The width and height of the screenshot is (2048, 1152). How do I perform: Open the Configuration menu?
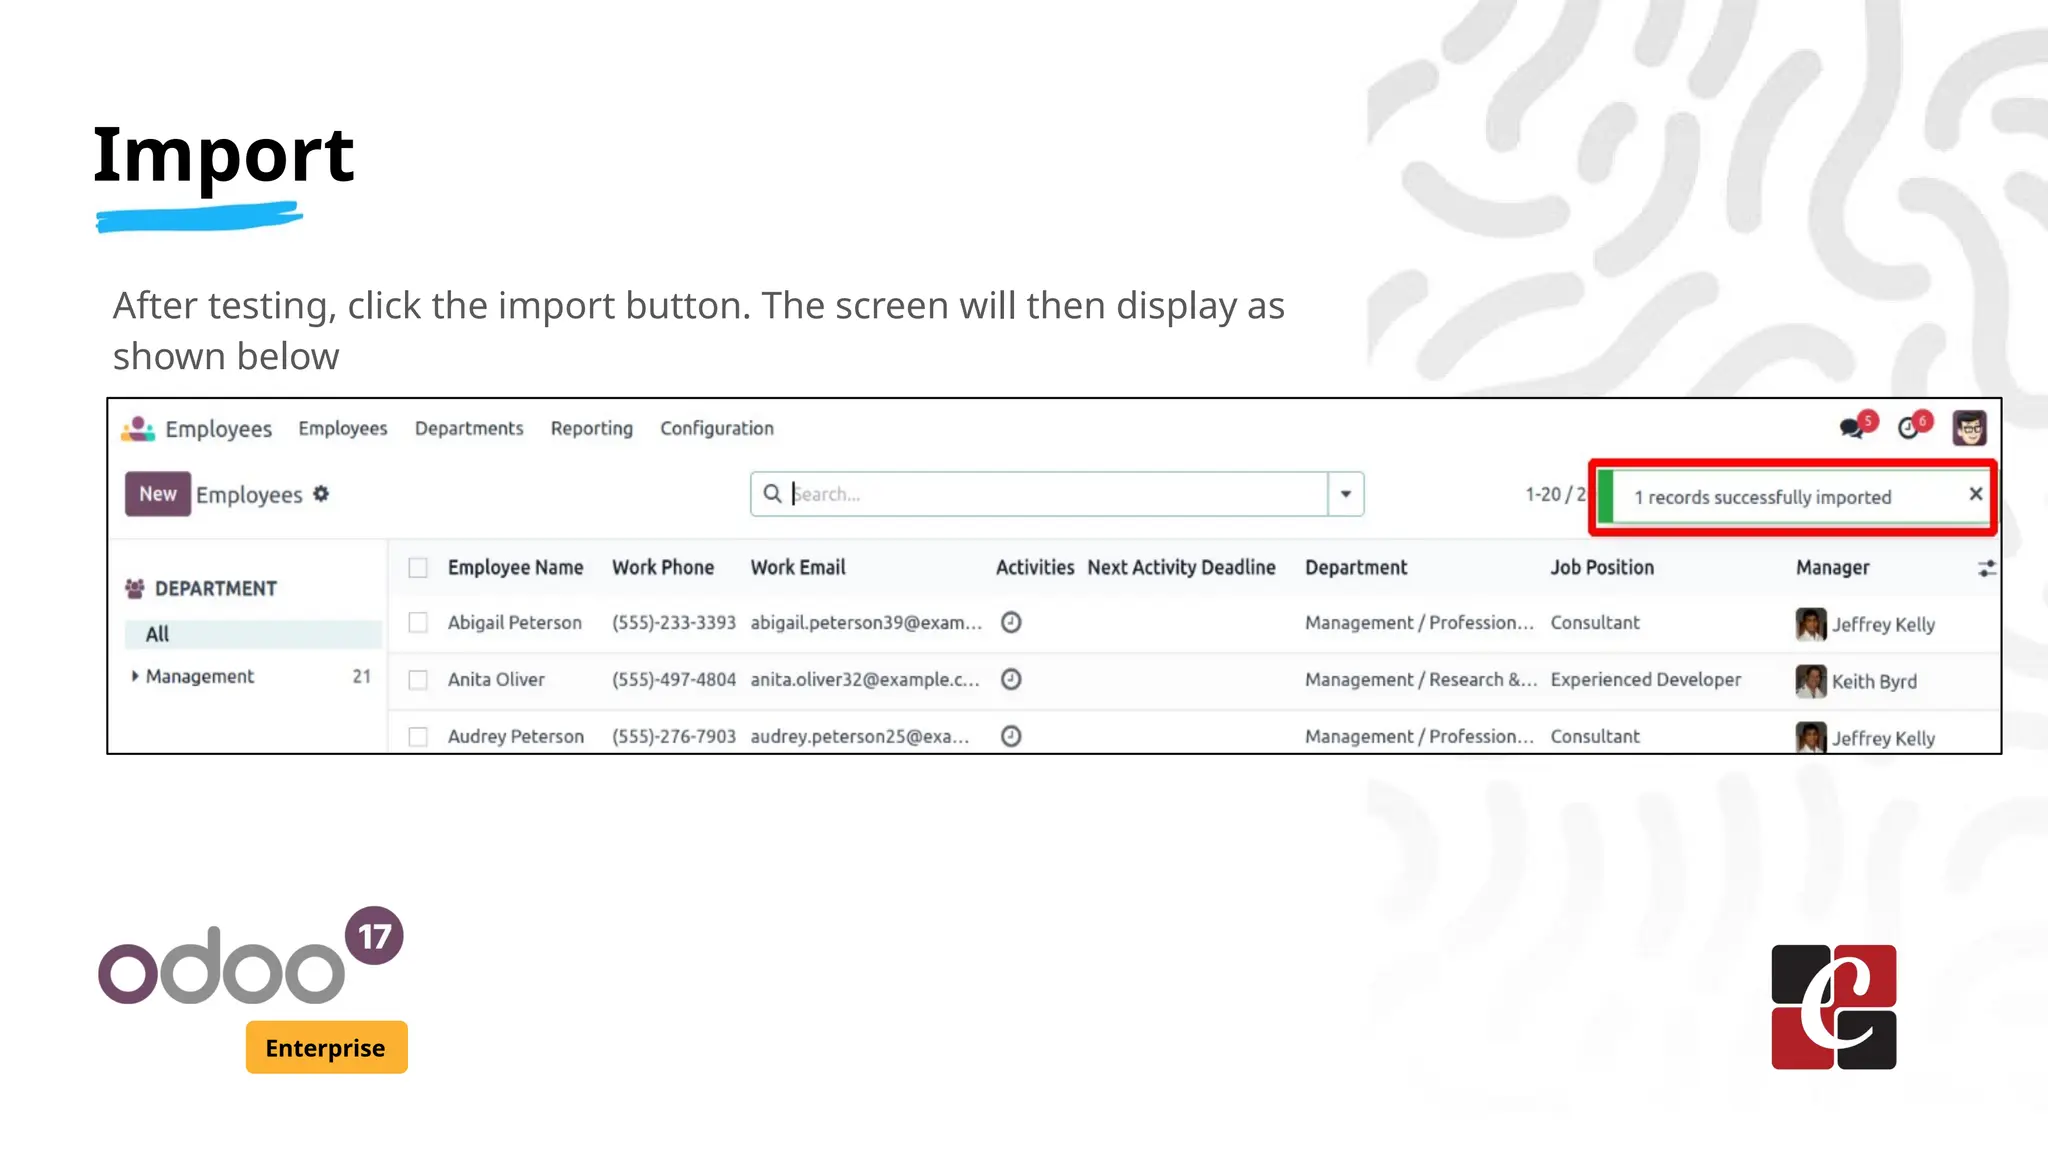coord(717,428)
